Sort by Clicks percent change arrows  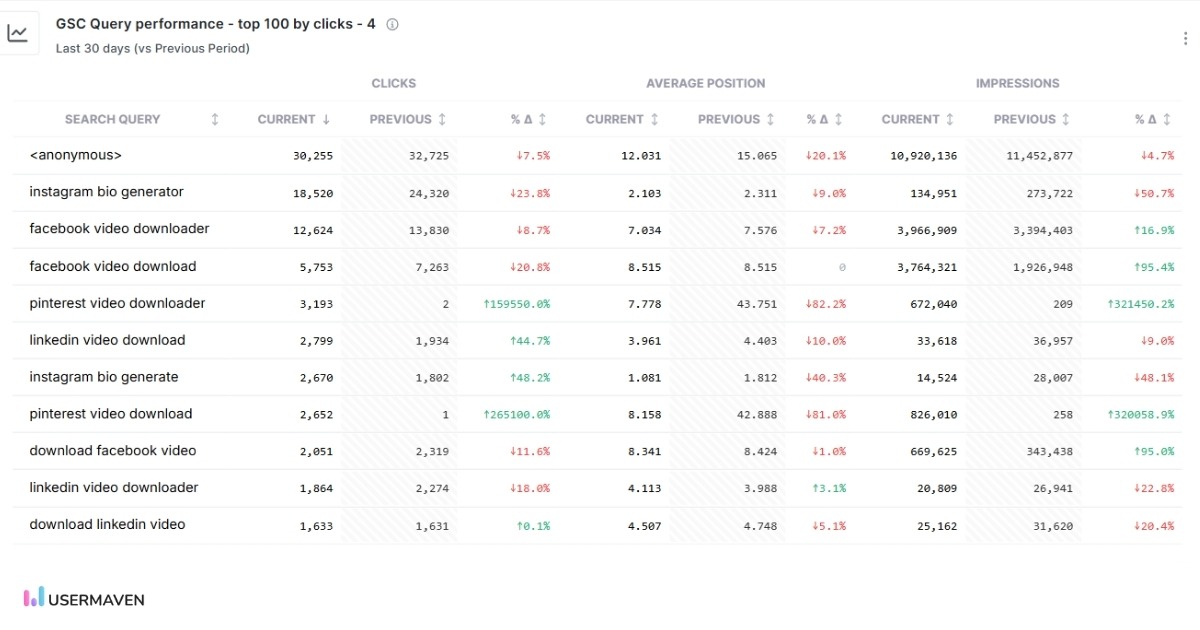tap(542, 120)
